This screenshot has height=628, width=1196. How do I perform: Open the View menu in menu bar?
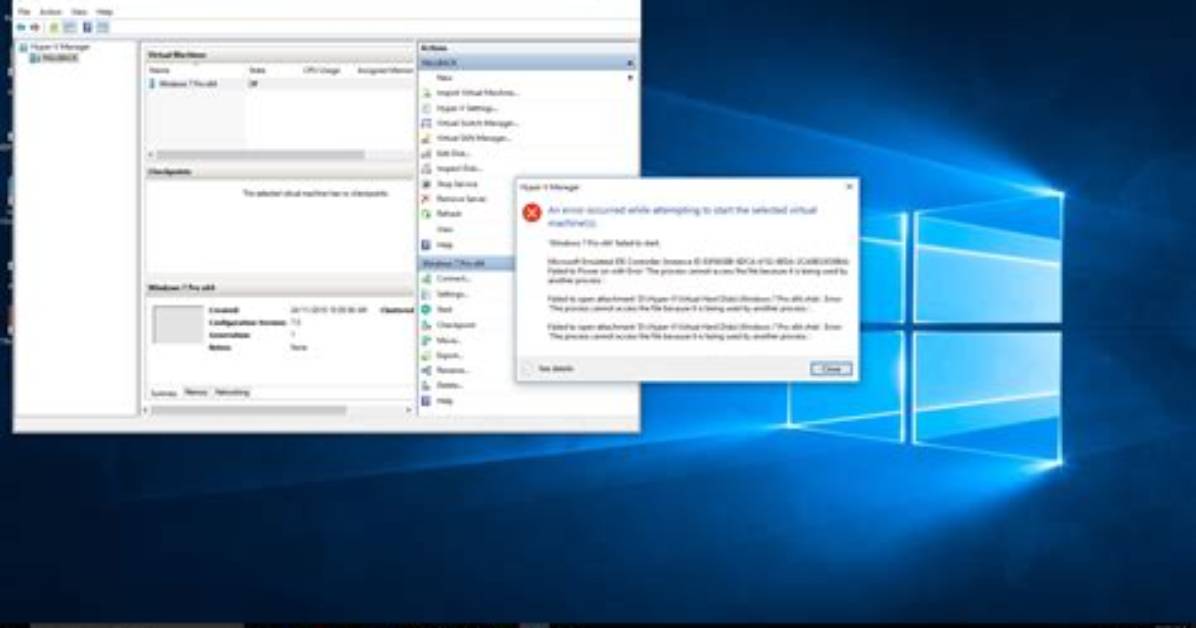pyautogui.click(x=79, y=12)
